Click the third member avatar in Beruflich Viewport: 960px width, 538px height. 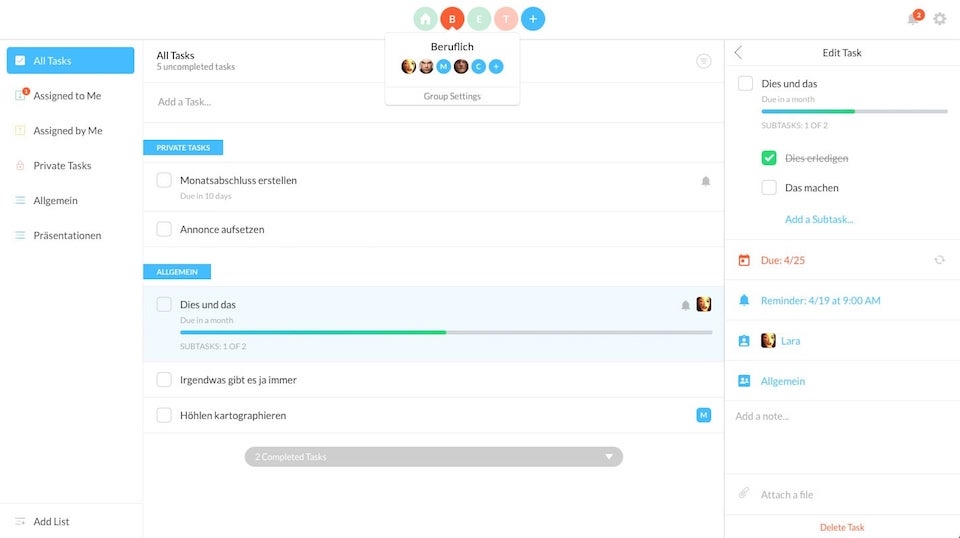point(444,66)
